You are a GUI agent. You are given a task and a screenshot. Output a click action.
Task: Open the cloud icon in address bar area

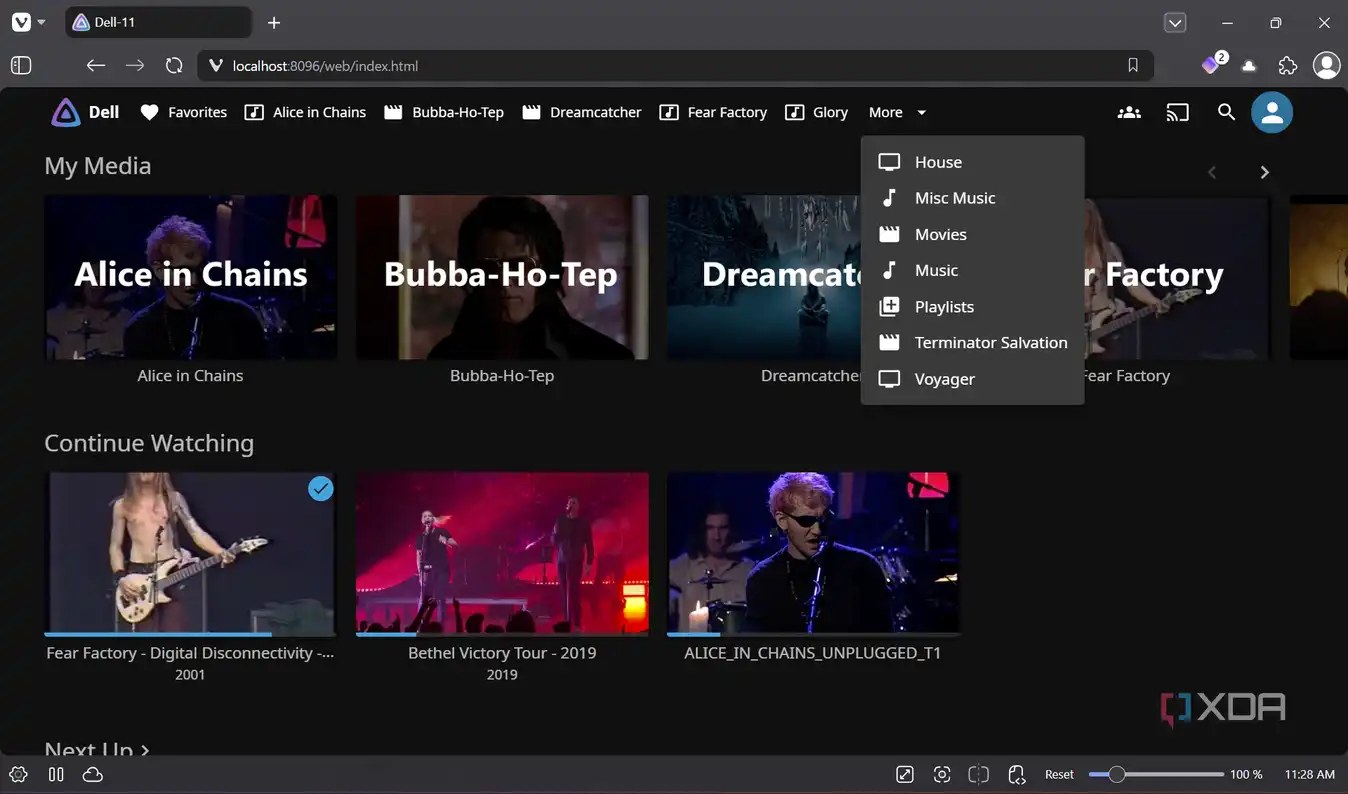pyautogui.click(x=1249, y=66)
